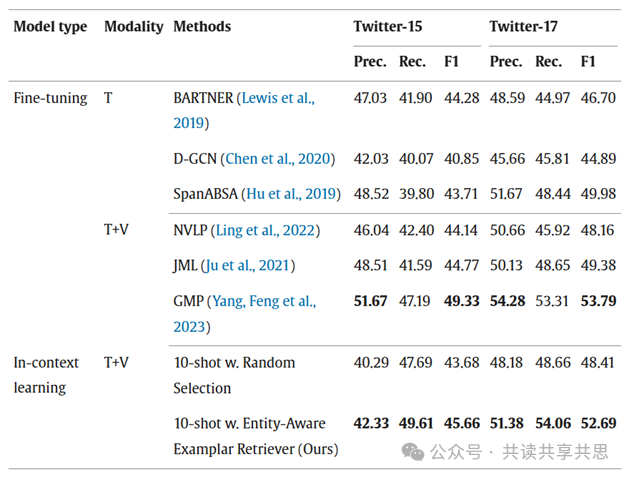Click the WeChat logo in the watermark
Image resolution: width=629 pixels, height=477 pixels.
[x=413, y=452]
